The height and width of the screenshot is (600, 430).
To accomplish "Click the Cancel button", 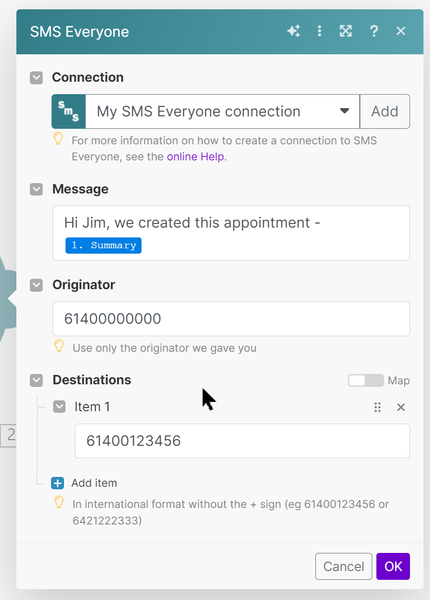I will tap(344, 566).
